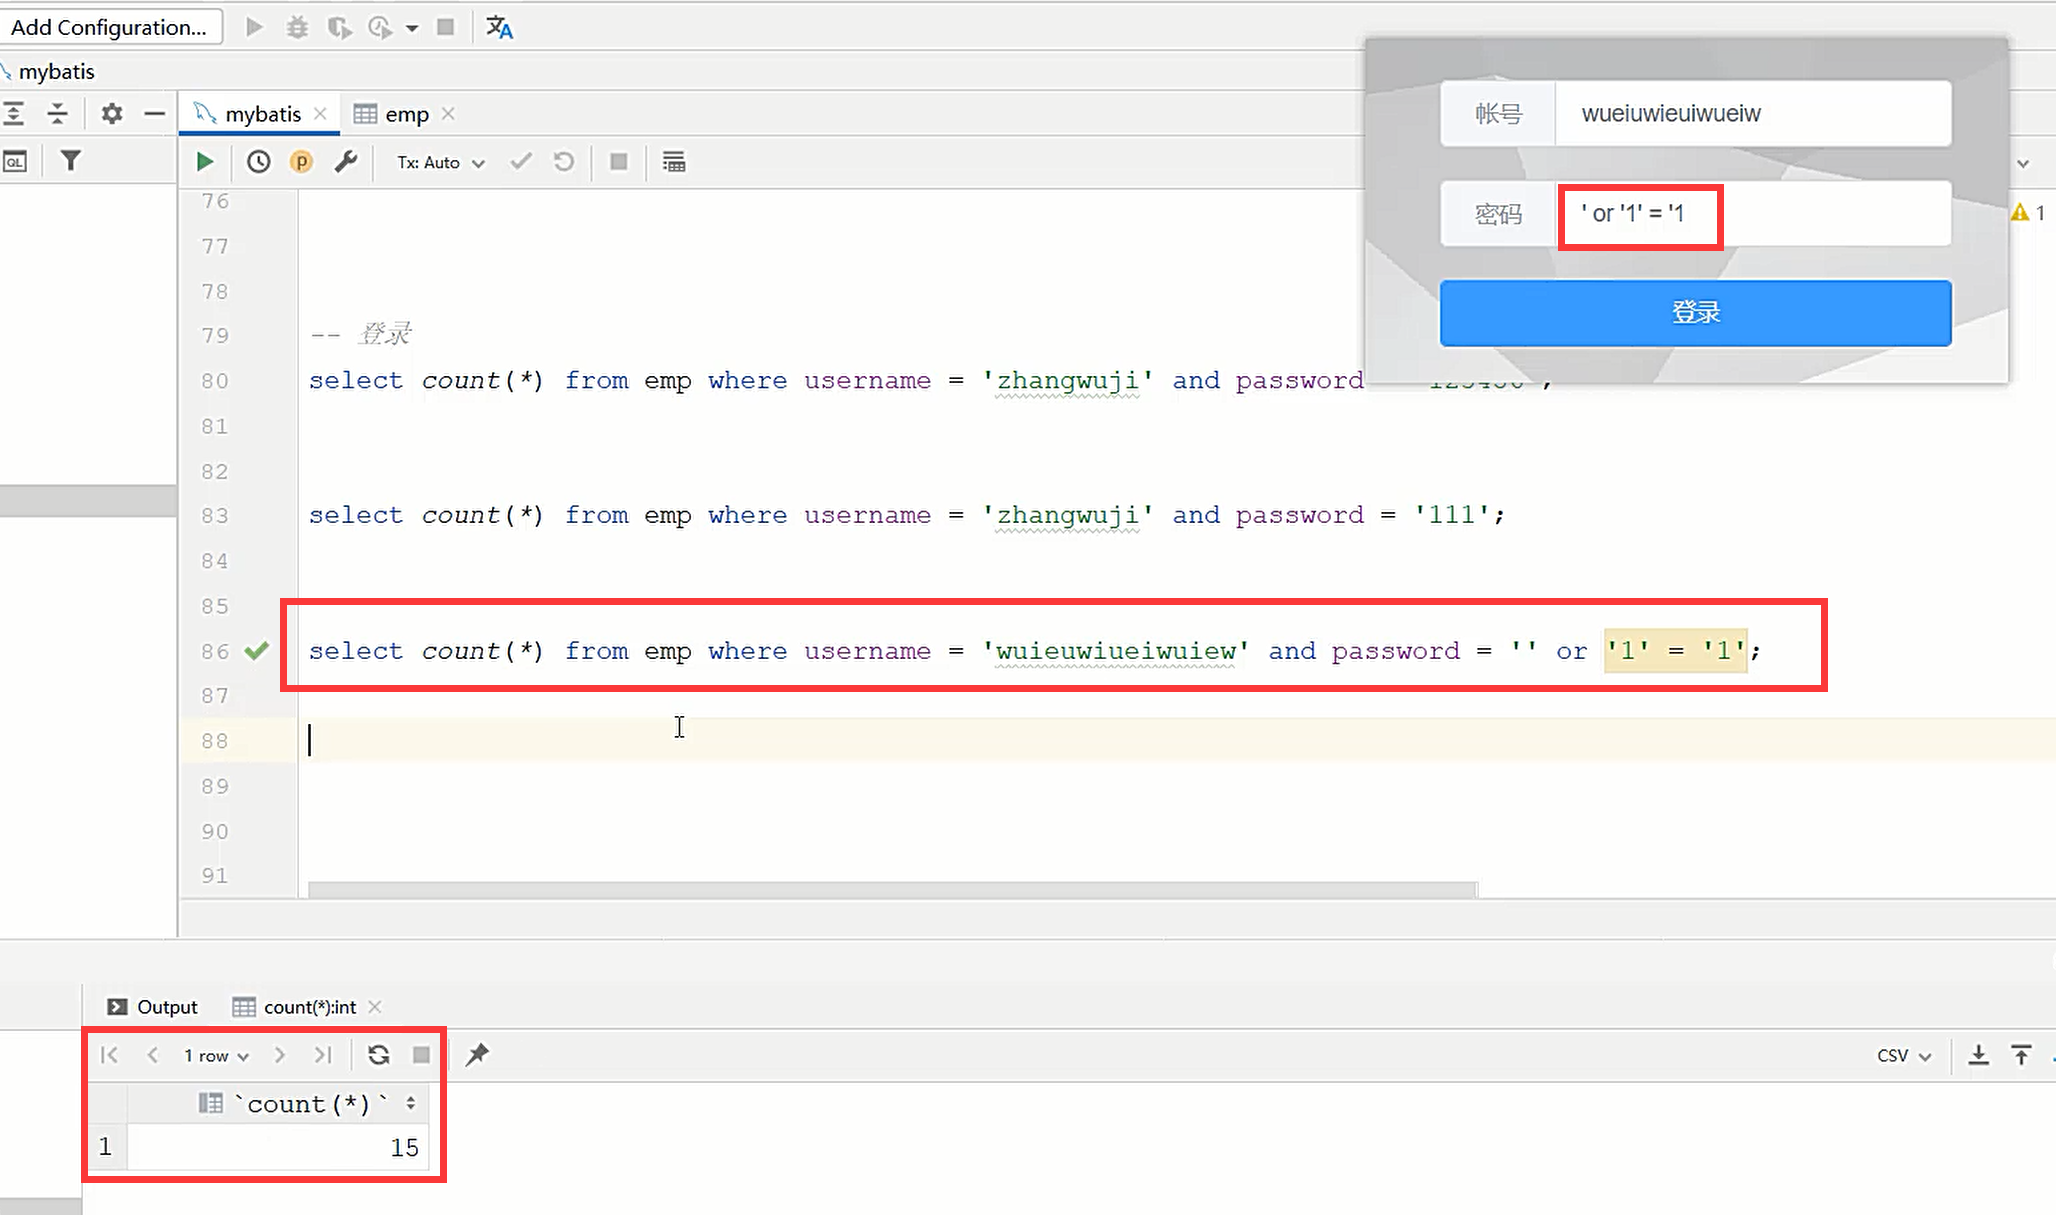
Task: Click the stop query execution icon
Action: click(x=619, y=162)
